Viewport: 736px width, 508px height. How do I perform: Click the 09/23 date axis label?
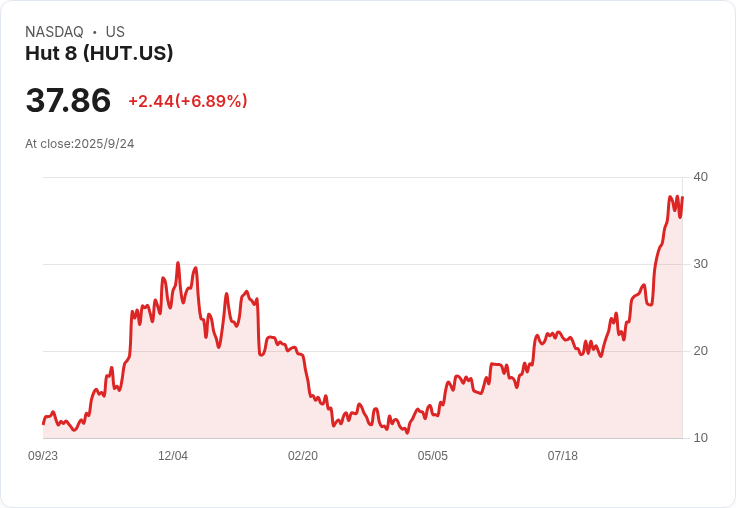click(43, 455)
